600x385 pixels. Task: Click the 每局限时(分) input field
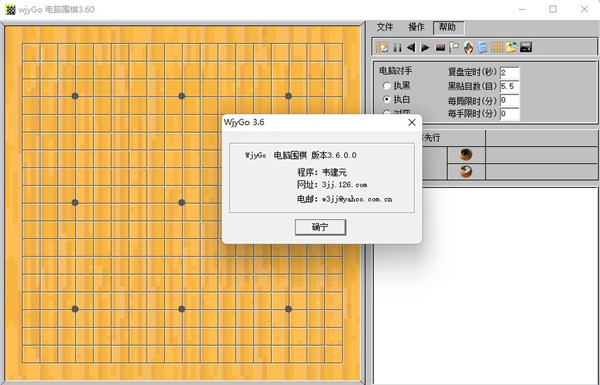coord(509,100)
